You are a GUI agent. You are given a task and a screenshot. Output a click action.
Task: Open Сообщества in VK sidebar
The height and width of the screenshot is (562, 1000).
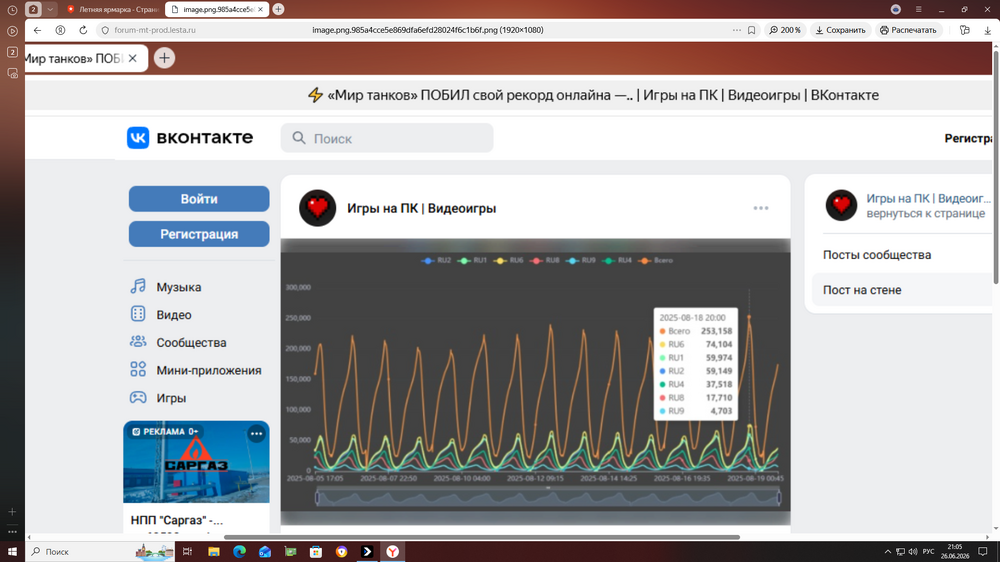click(178, 343)
